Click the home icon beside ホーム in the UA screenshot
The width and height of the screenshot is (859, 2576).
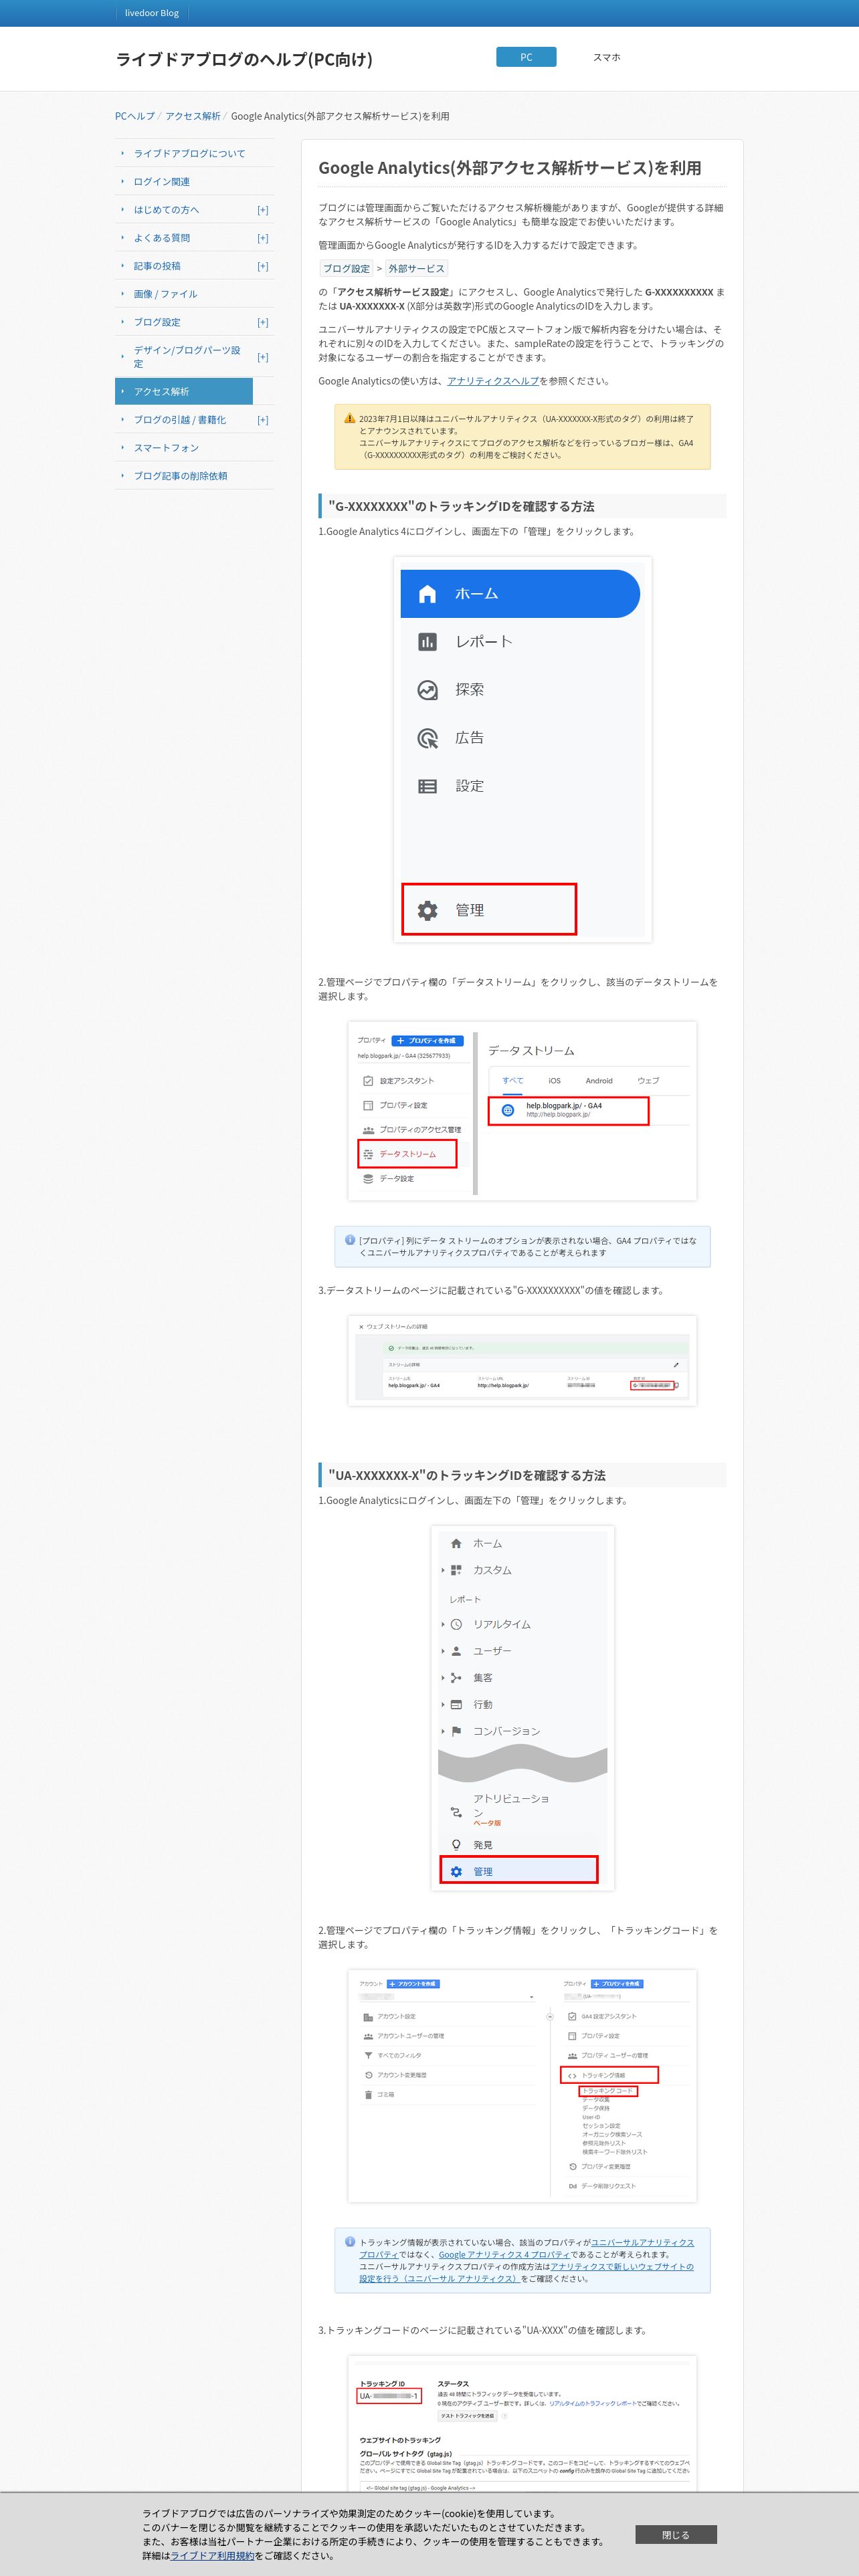[x=456, y=1543]
